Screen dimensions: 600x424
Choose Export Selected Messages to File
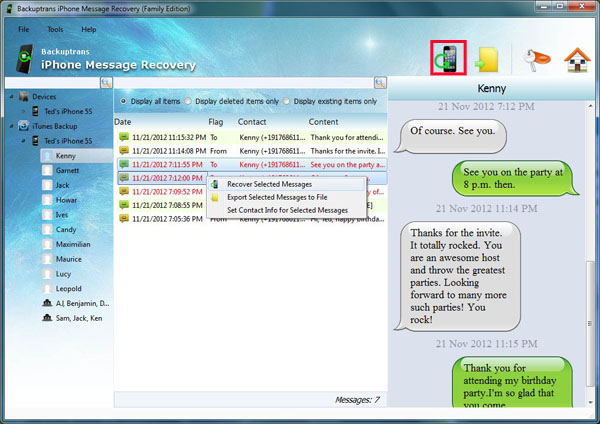286,197
